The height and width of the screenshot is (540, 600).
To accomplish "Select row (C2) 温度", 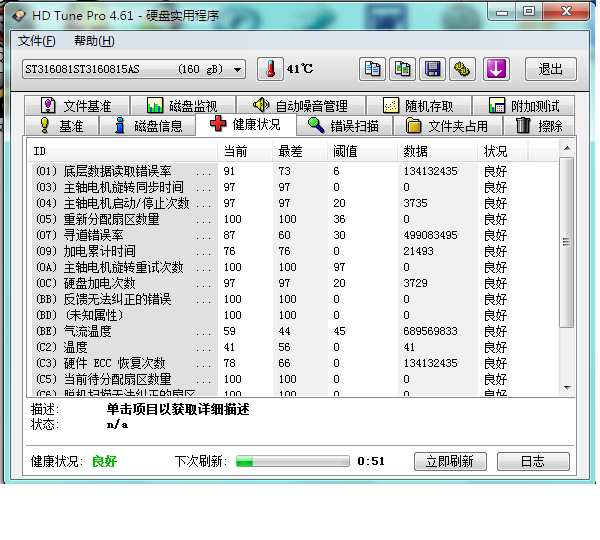I will [293, 347].
